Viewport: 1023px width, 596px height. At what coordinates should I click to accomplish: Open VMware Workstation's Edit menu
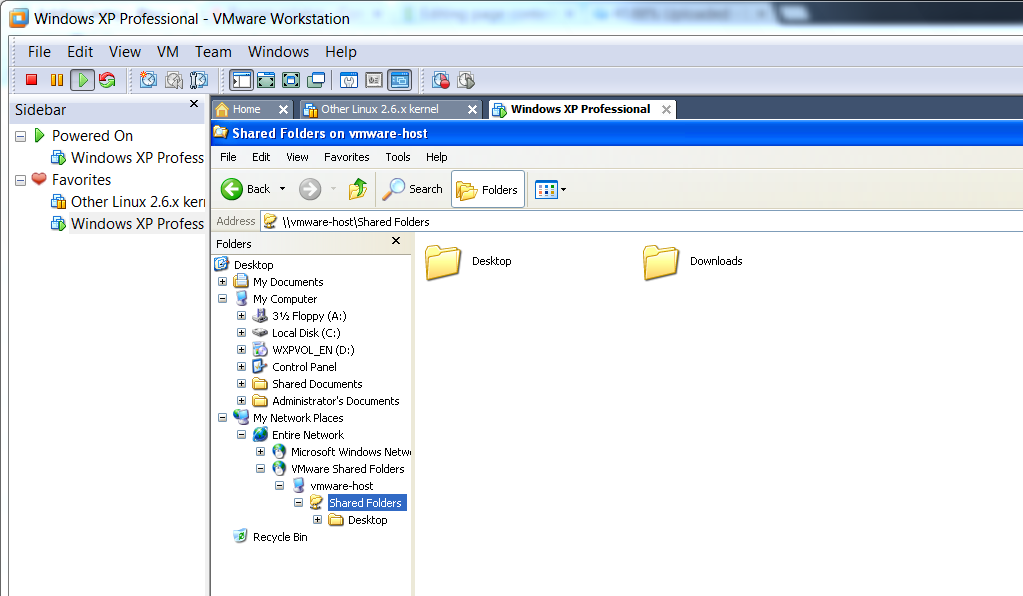80,52
